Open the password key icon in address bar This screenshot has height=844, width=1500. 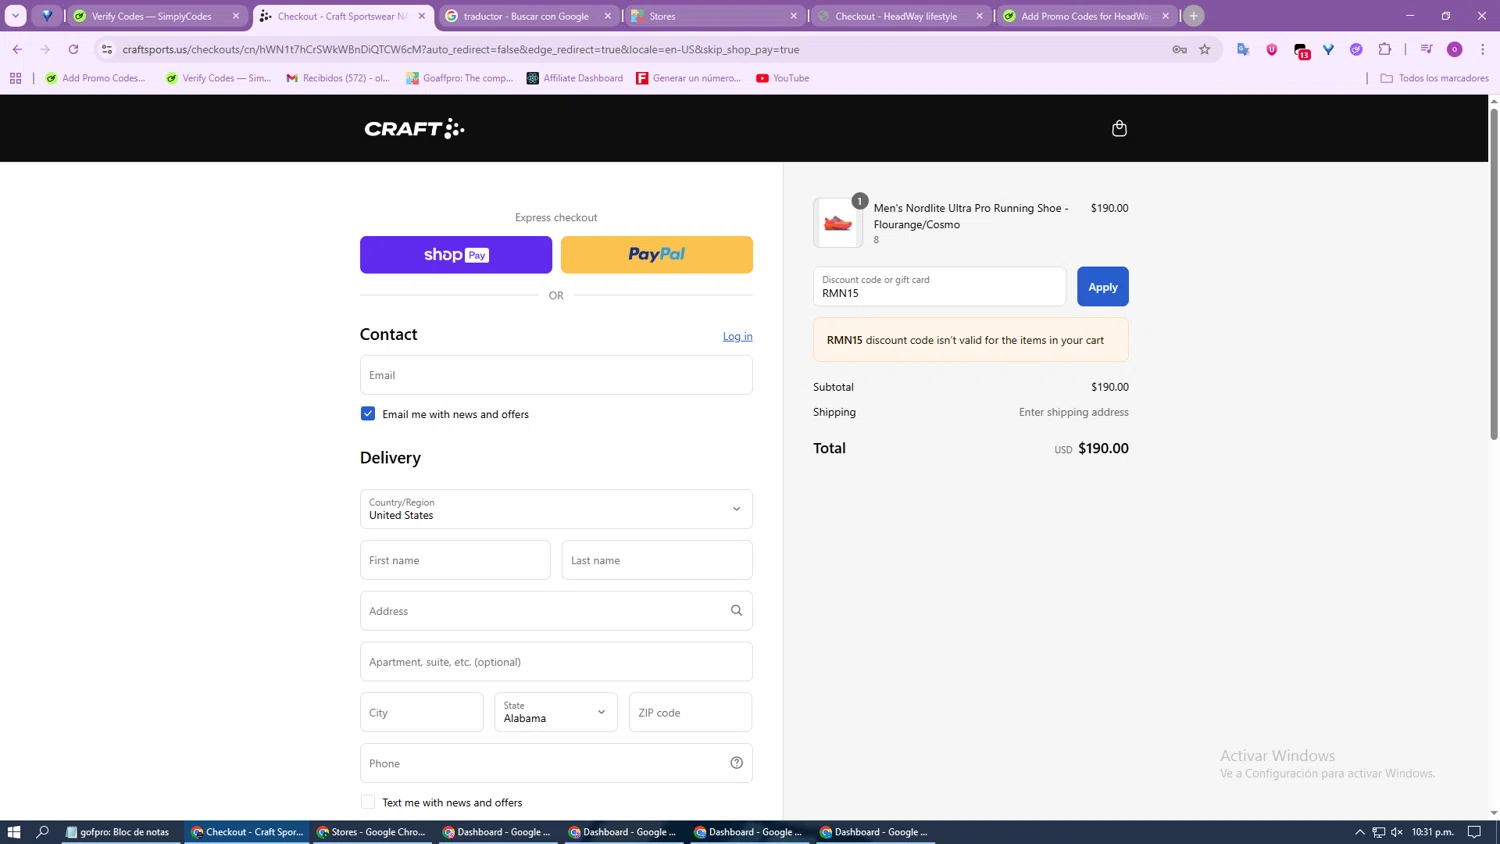point(1179,49)
